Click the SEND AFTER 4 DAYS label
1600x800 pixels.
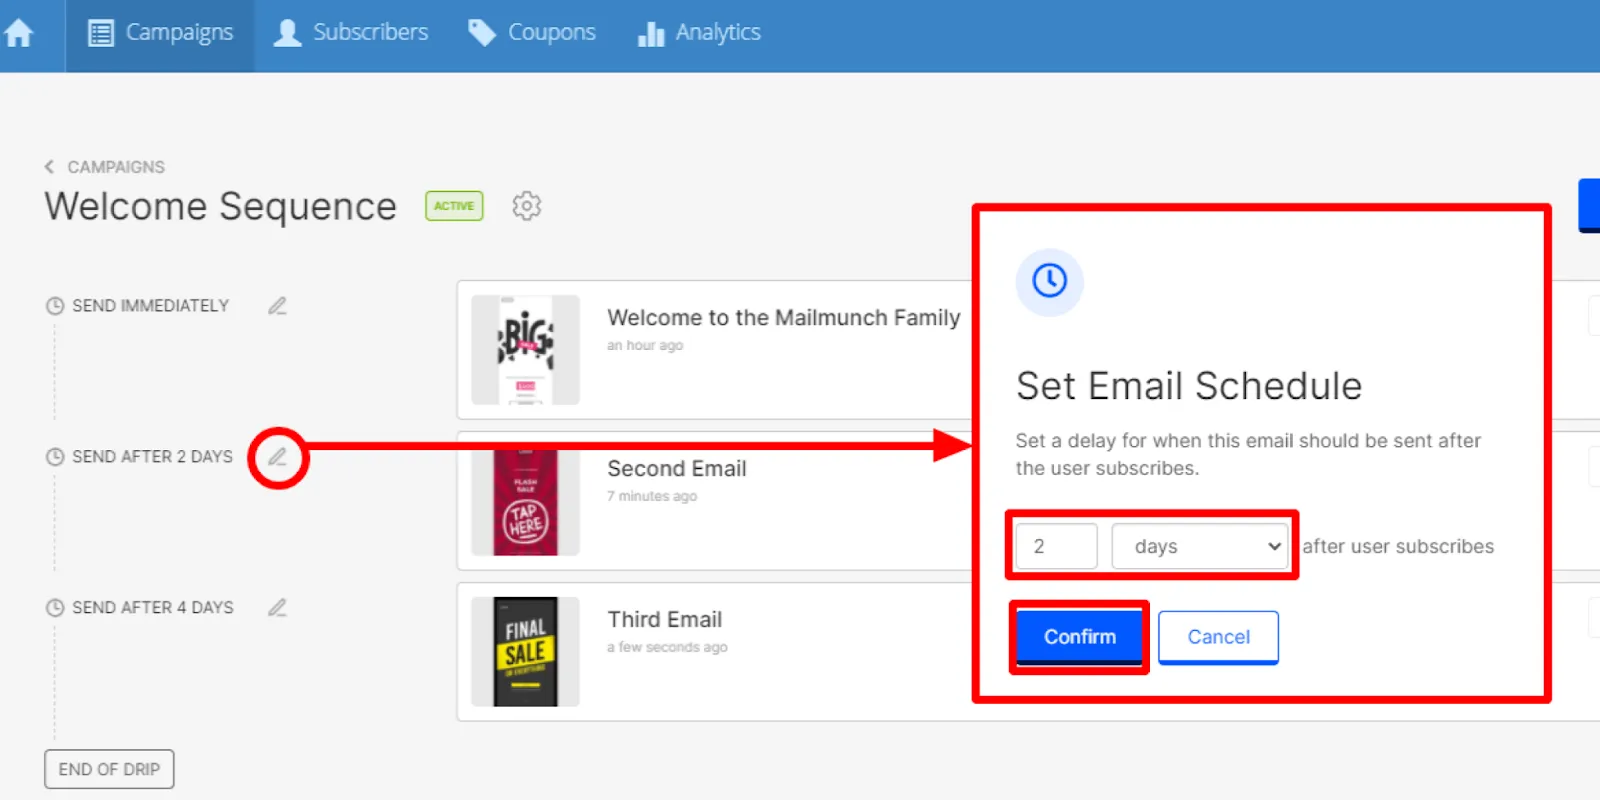pyautogui.click(x=153, y=608)
